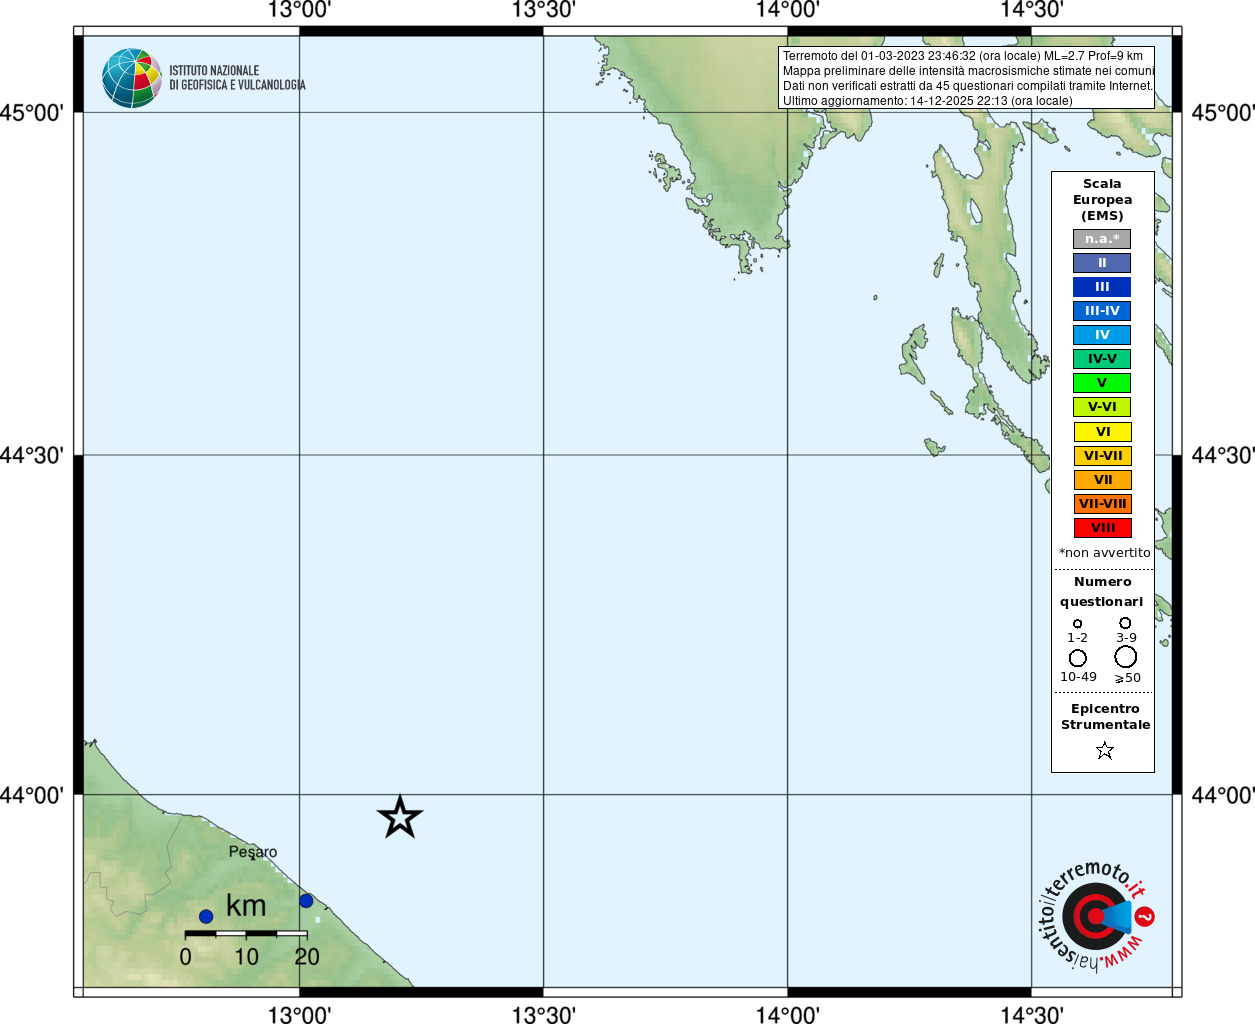Click the INGV globe logo
Image resolution: width=1255 pixels, height=1024 pixels.
(132, 78)
